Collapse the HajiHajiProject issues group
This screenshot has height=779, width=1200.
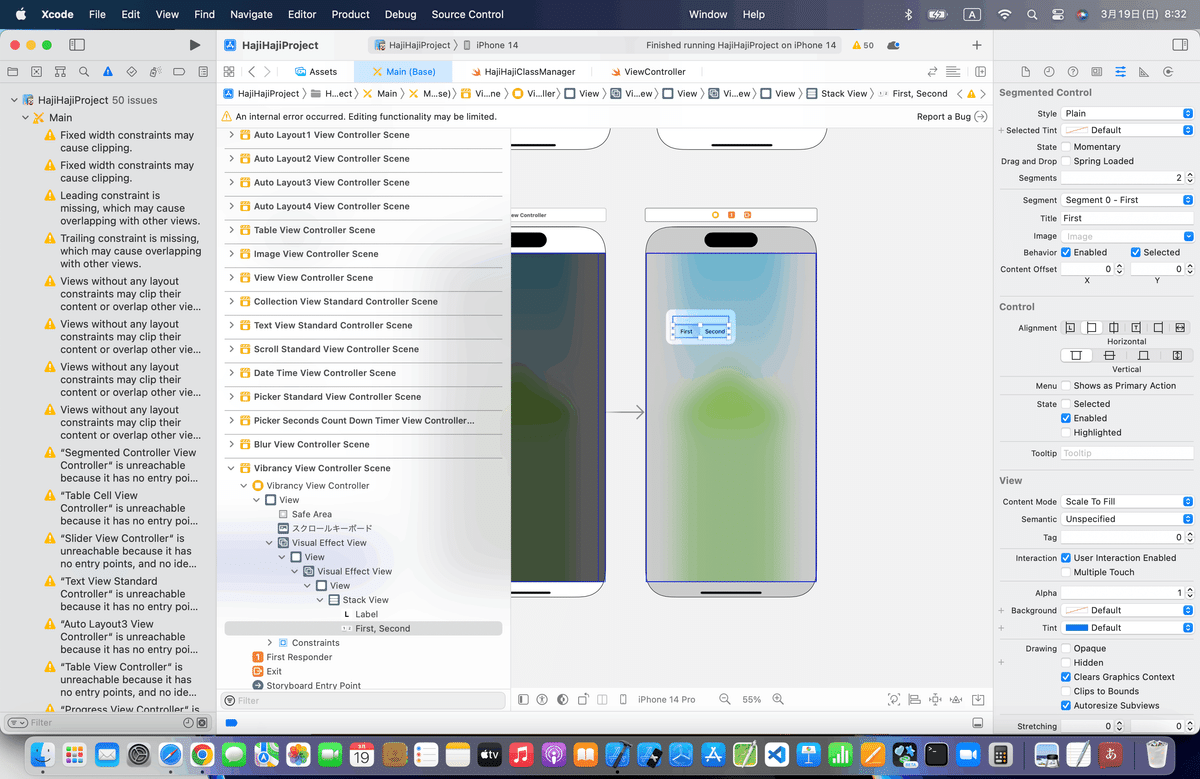pos(14,101)
